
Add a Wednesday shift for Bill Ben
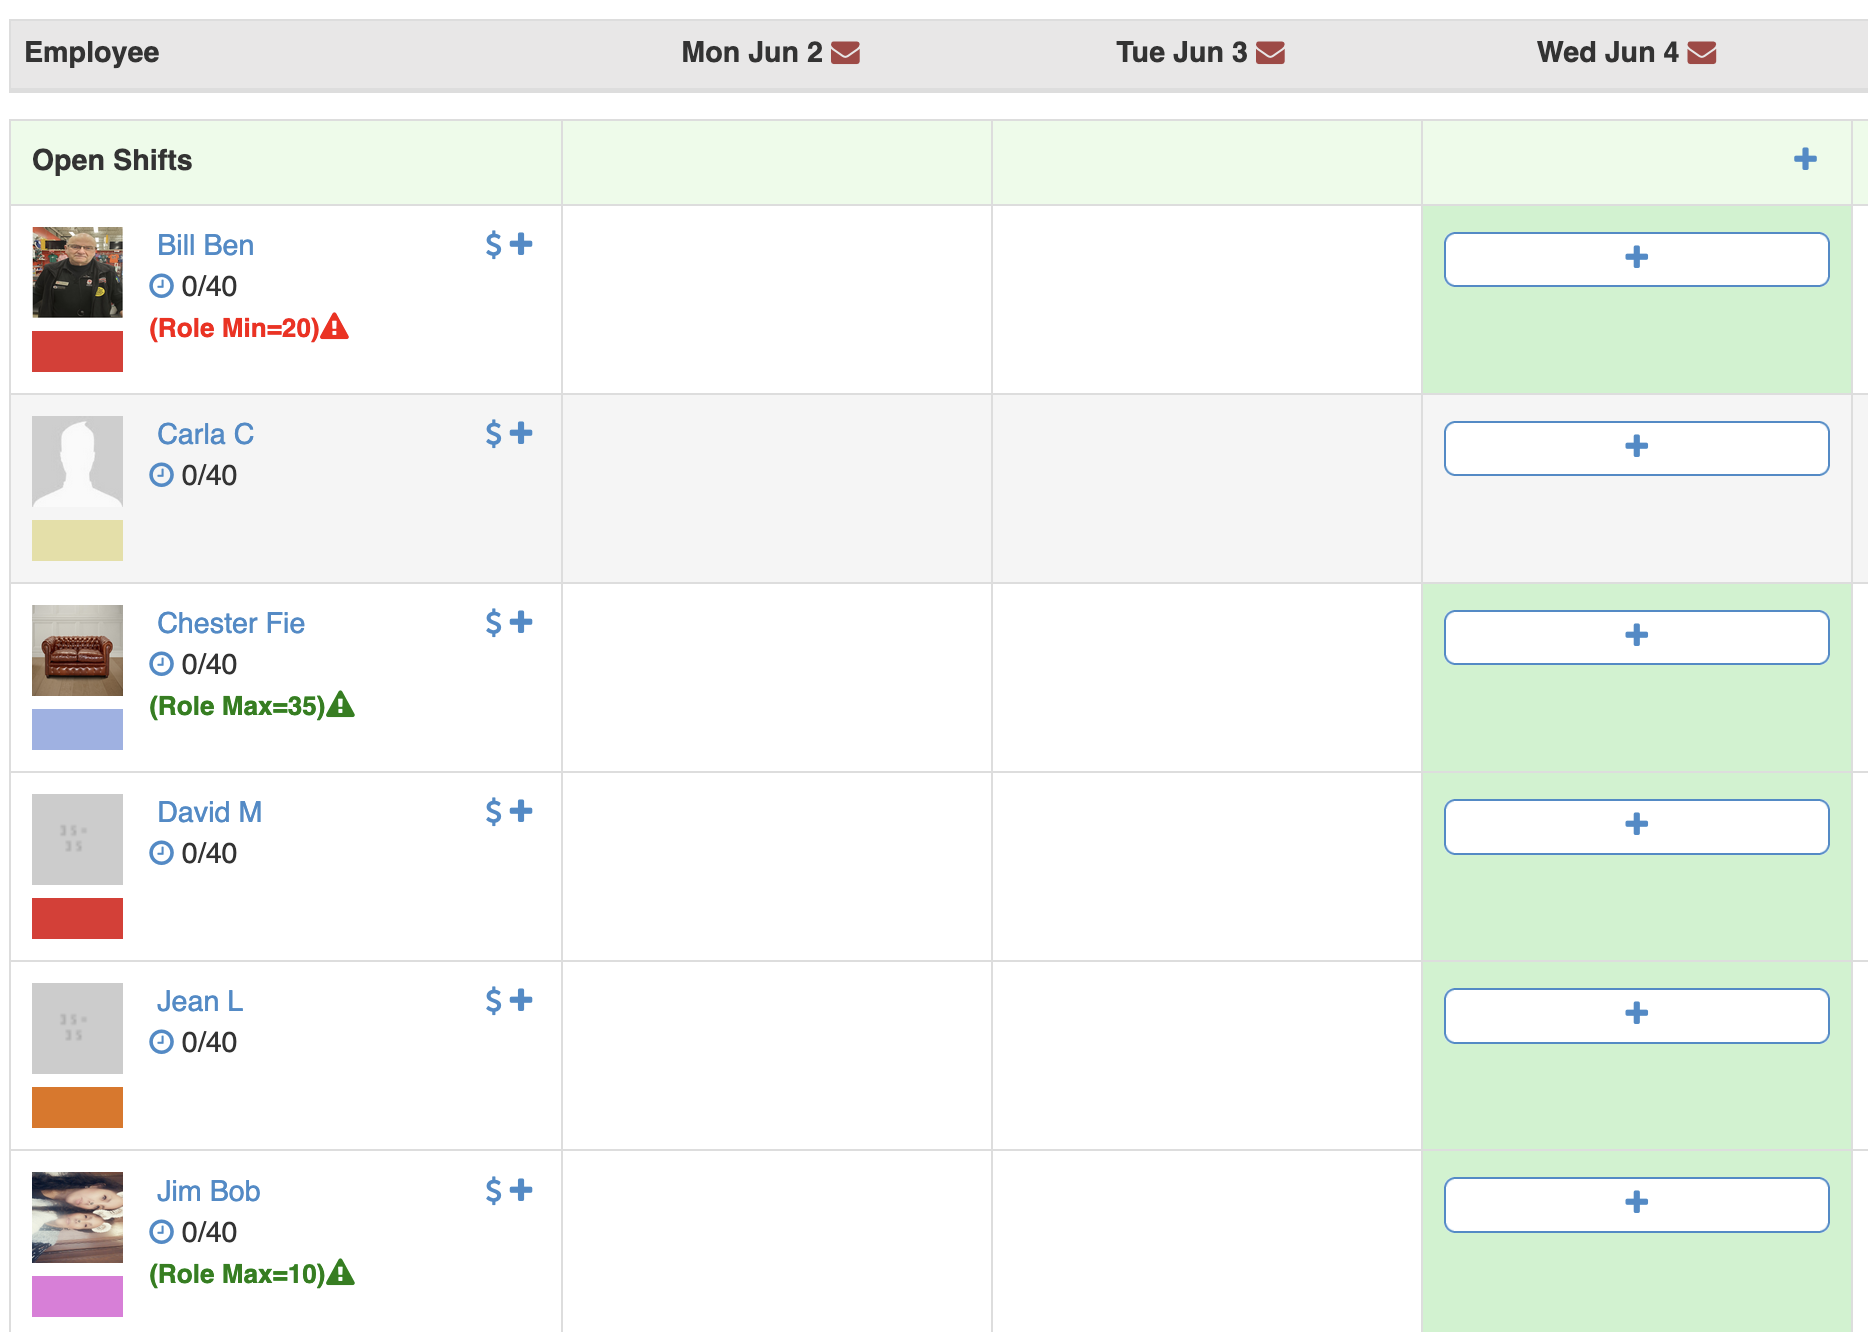1636,259
